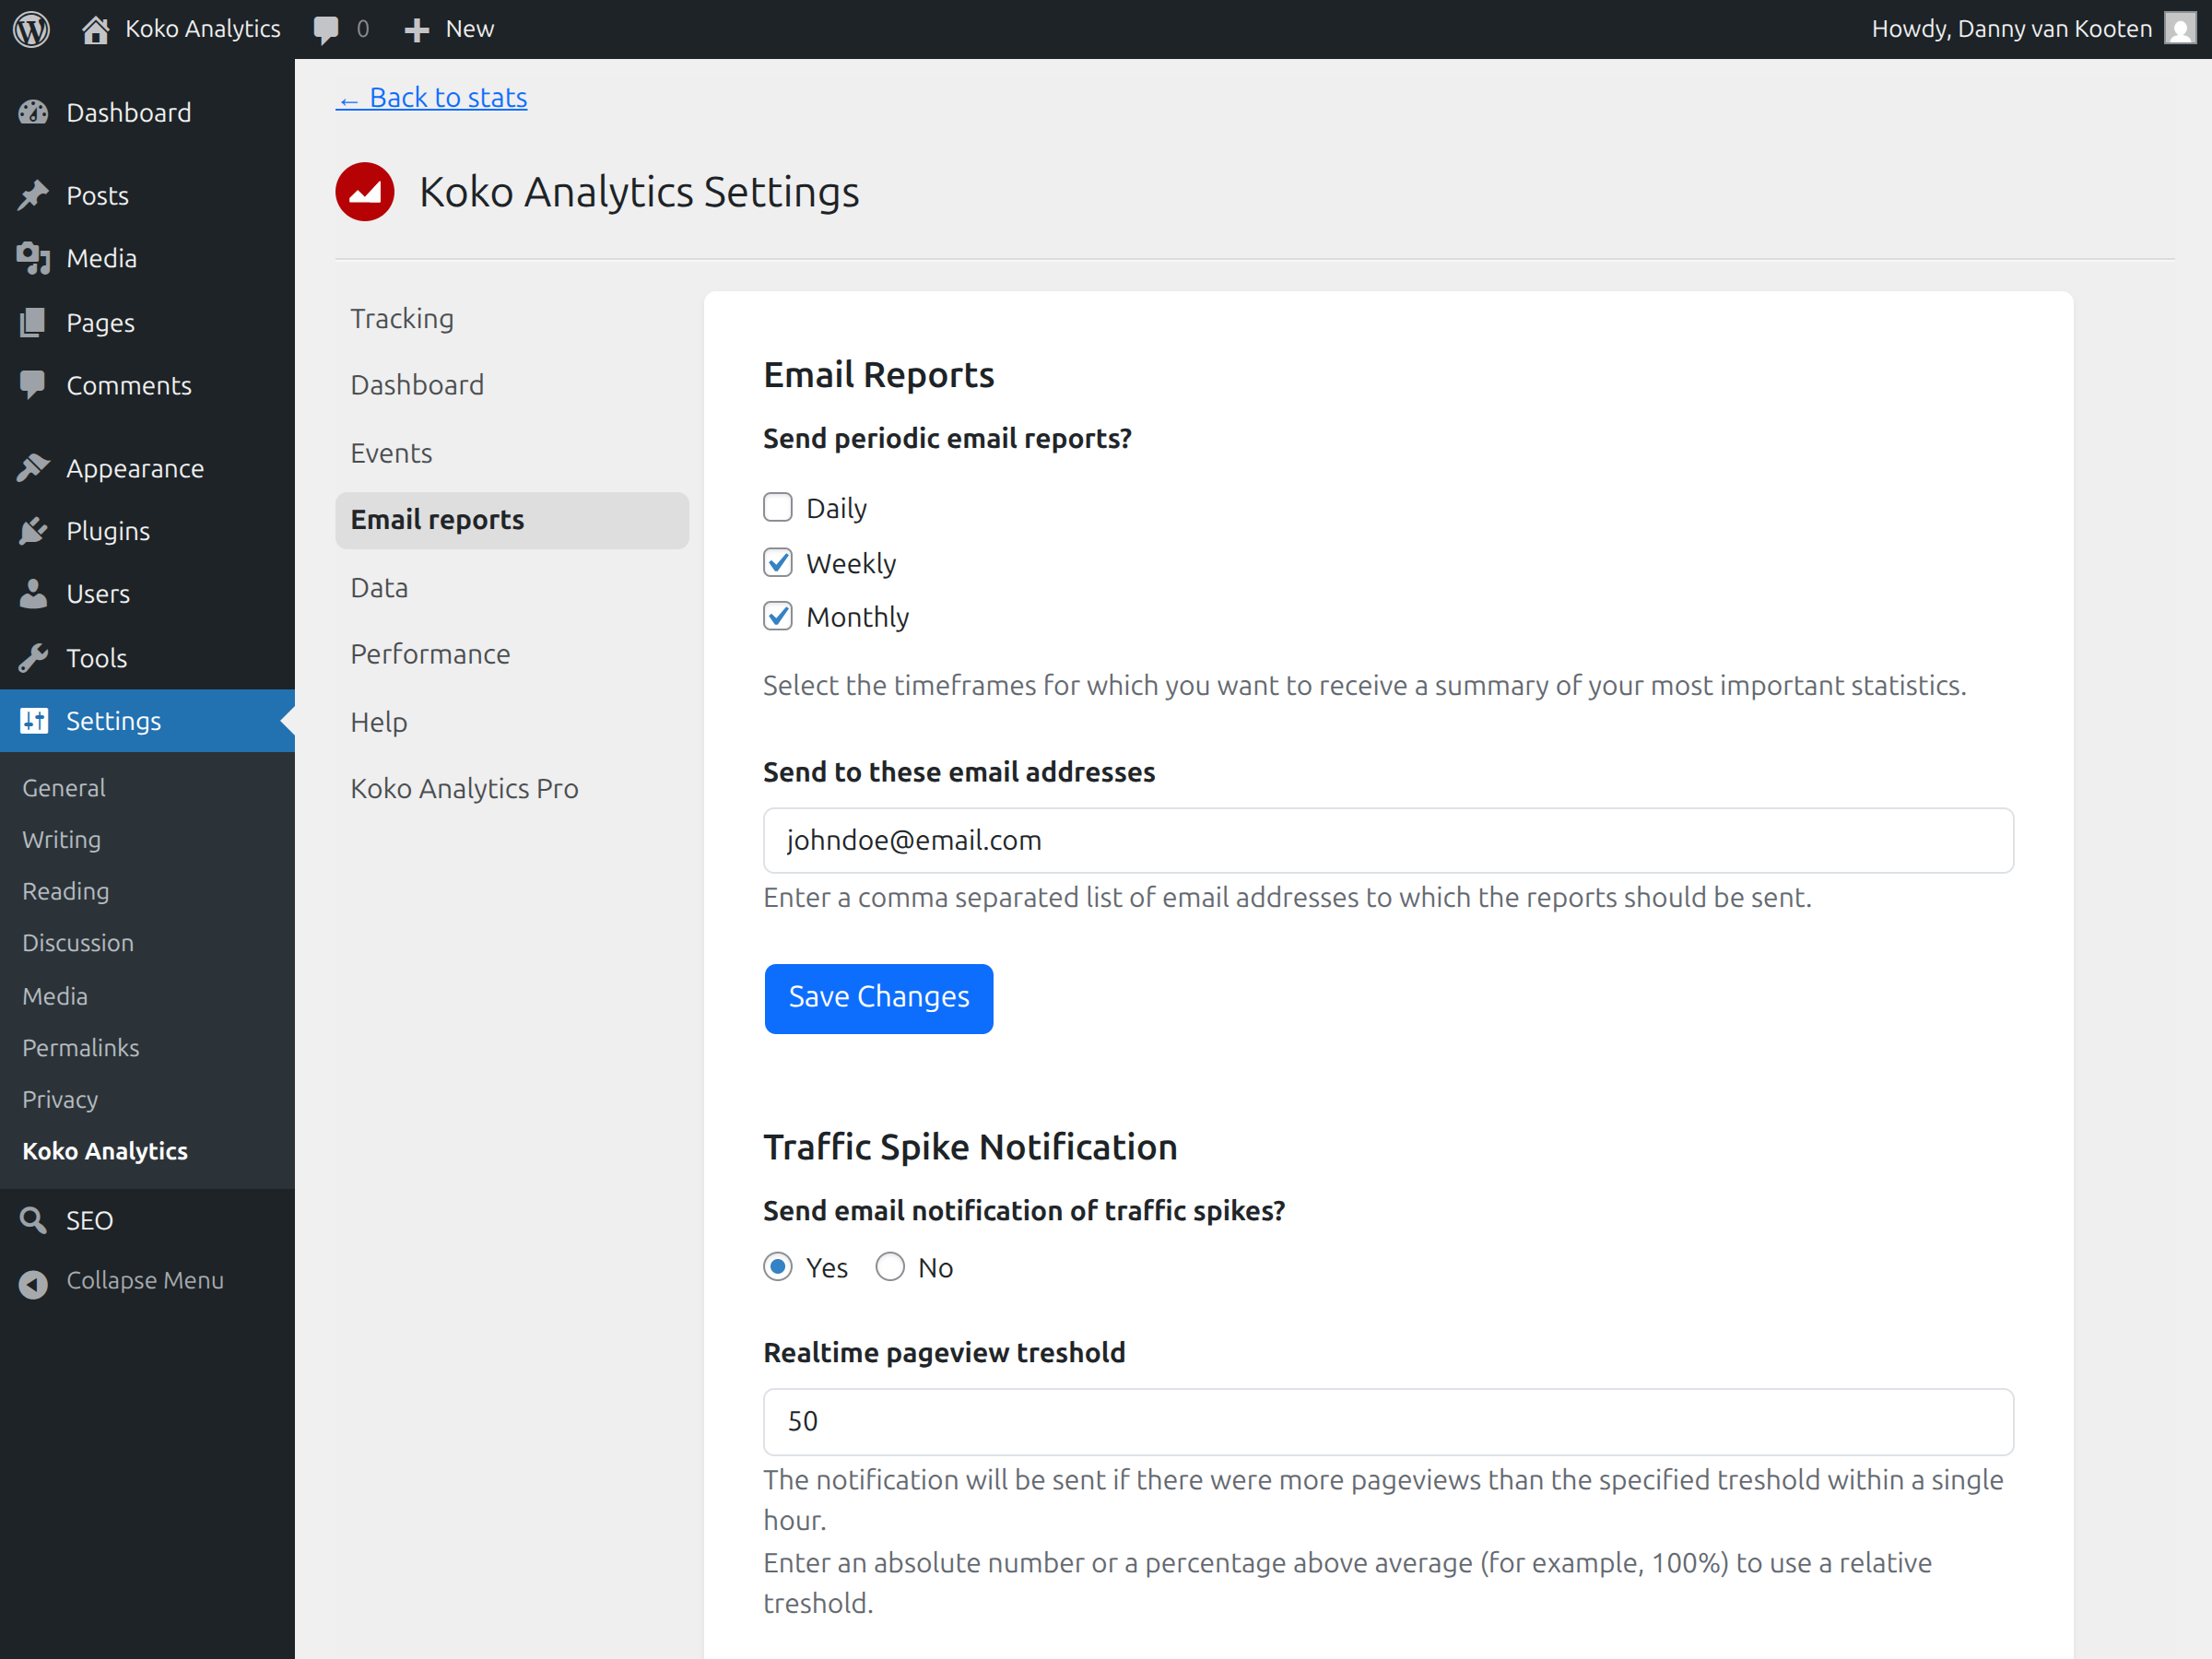The image size is (2212, 1659).
Task: Open SEO via the magnifying glass icon
Action: [33, 1219]
